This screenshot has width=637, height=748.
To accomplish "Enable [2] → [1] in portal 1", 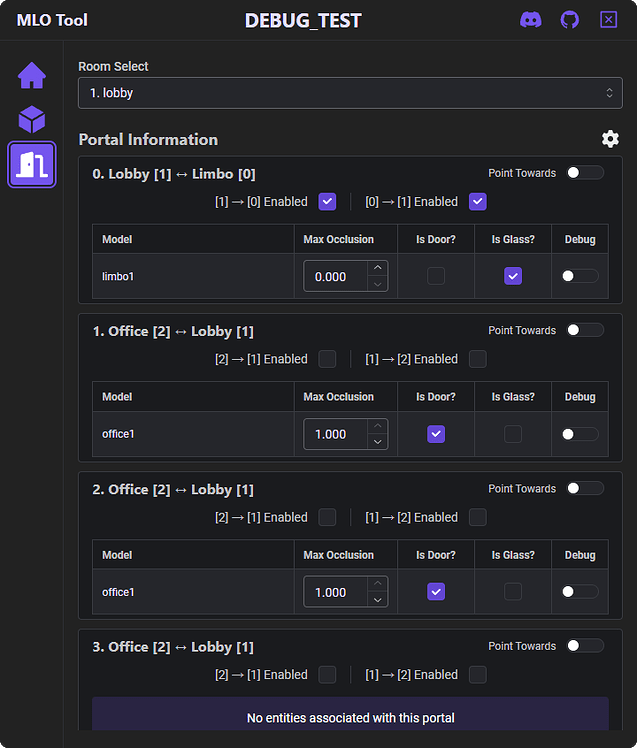I will 327,359.
